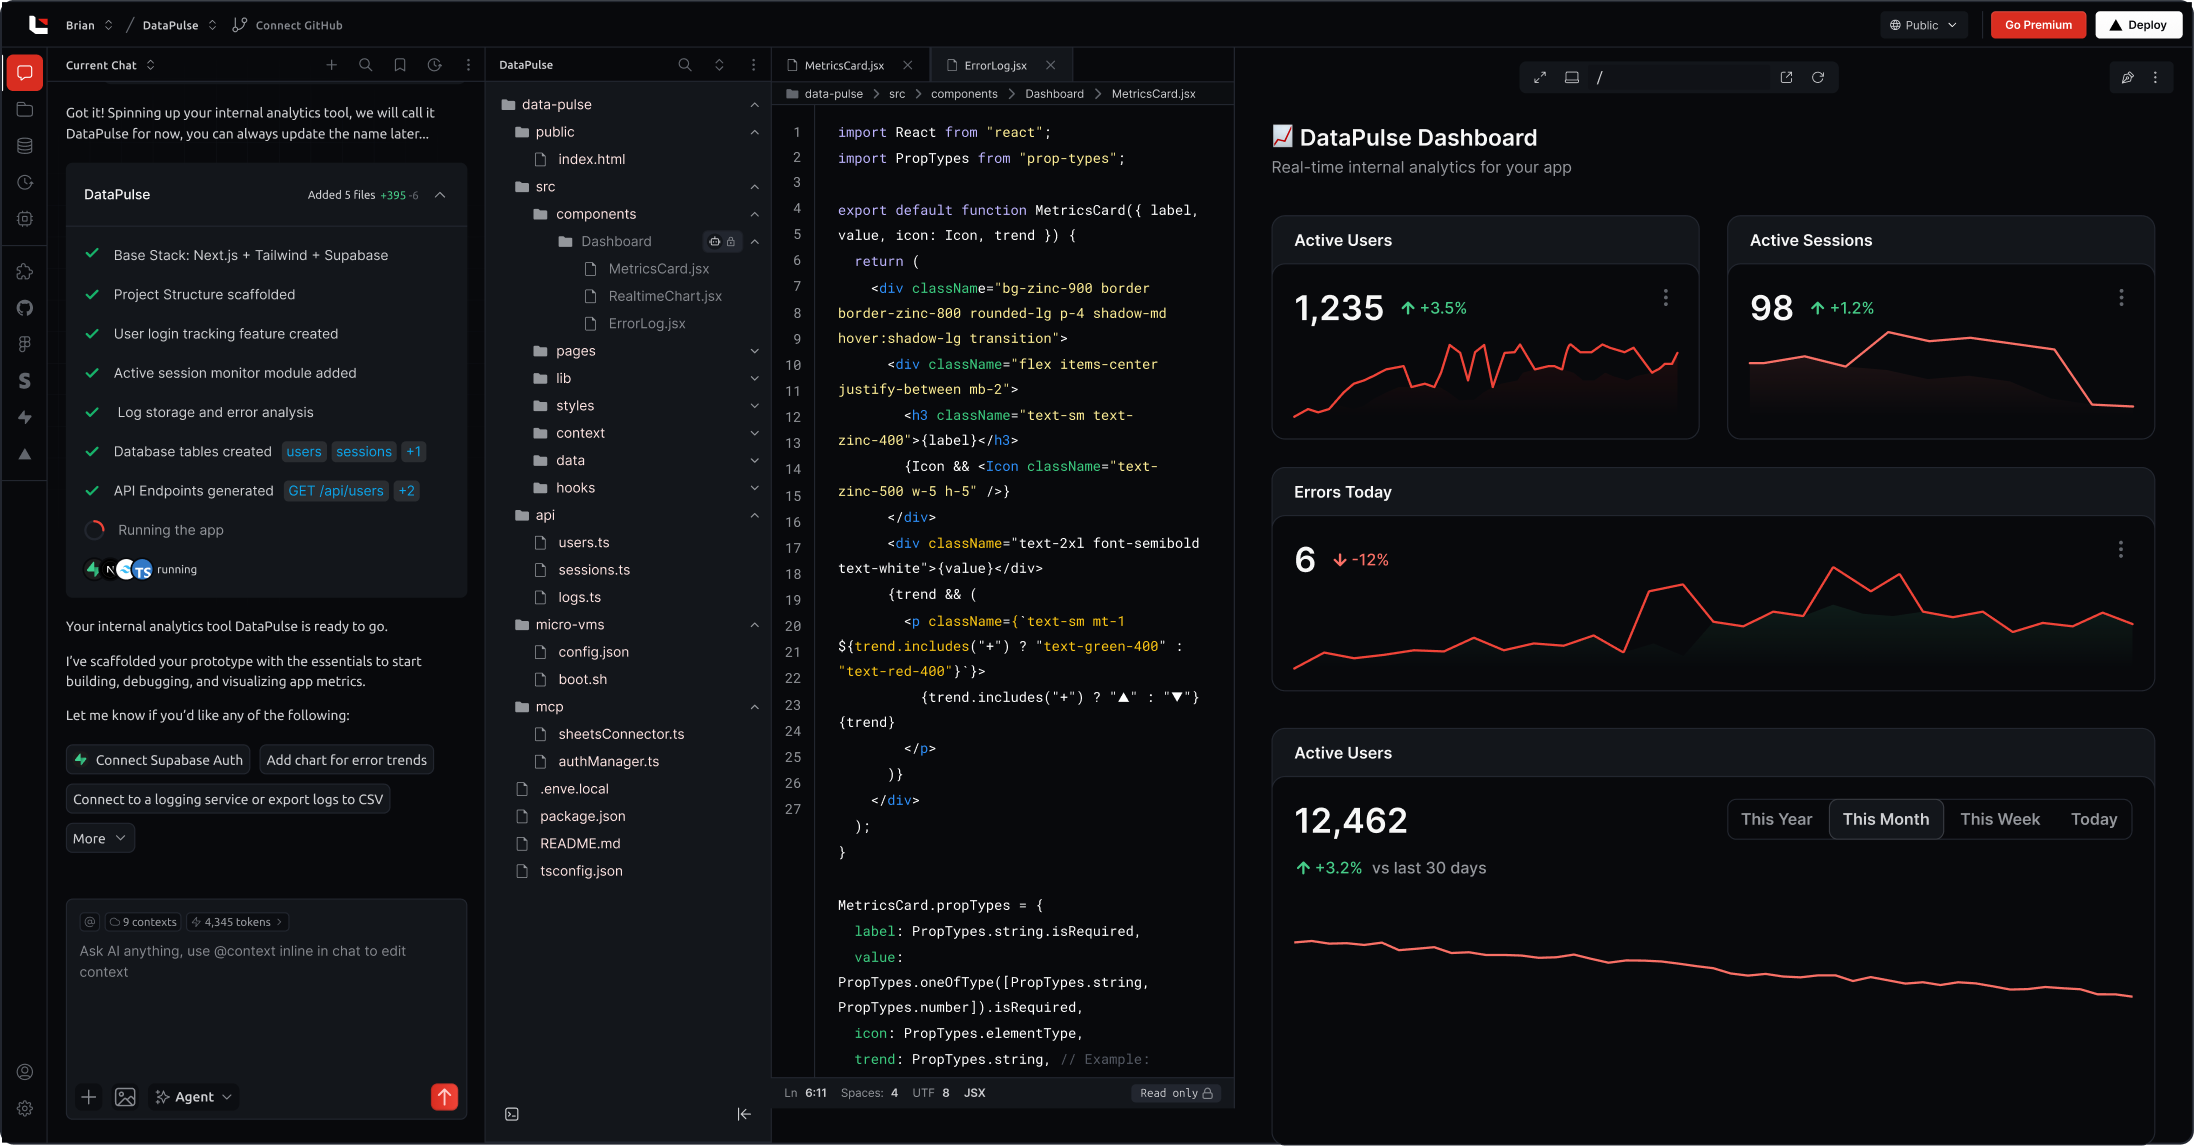2194x1146 pixels.
Task: Add attachment with plus in chat input
Action: 89,1097
